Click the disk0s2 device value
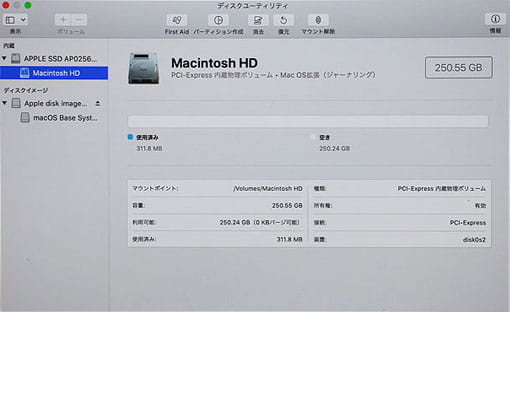The image size is (510, 397). pos(474,240)
